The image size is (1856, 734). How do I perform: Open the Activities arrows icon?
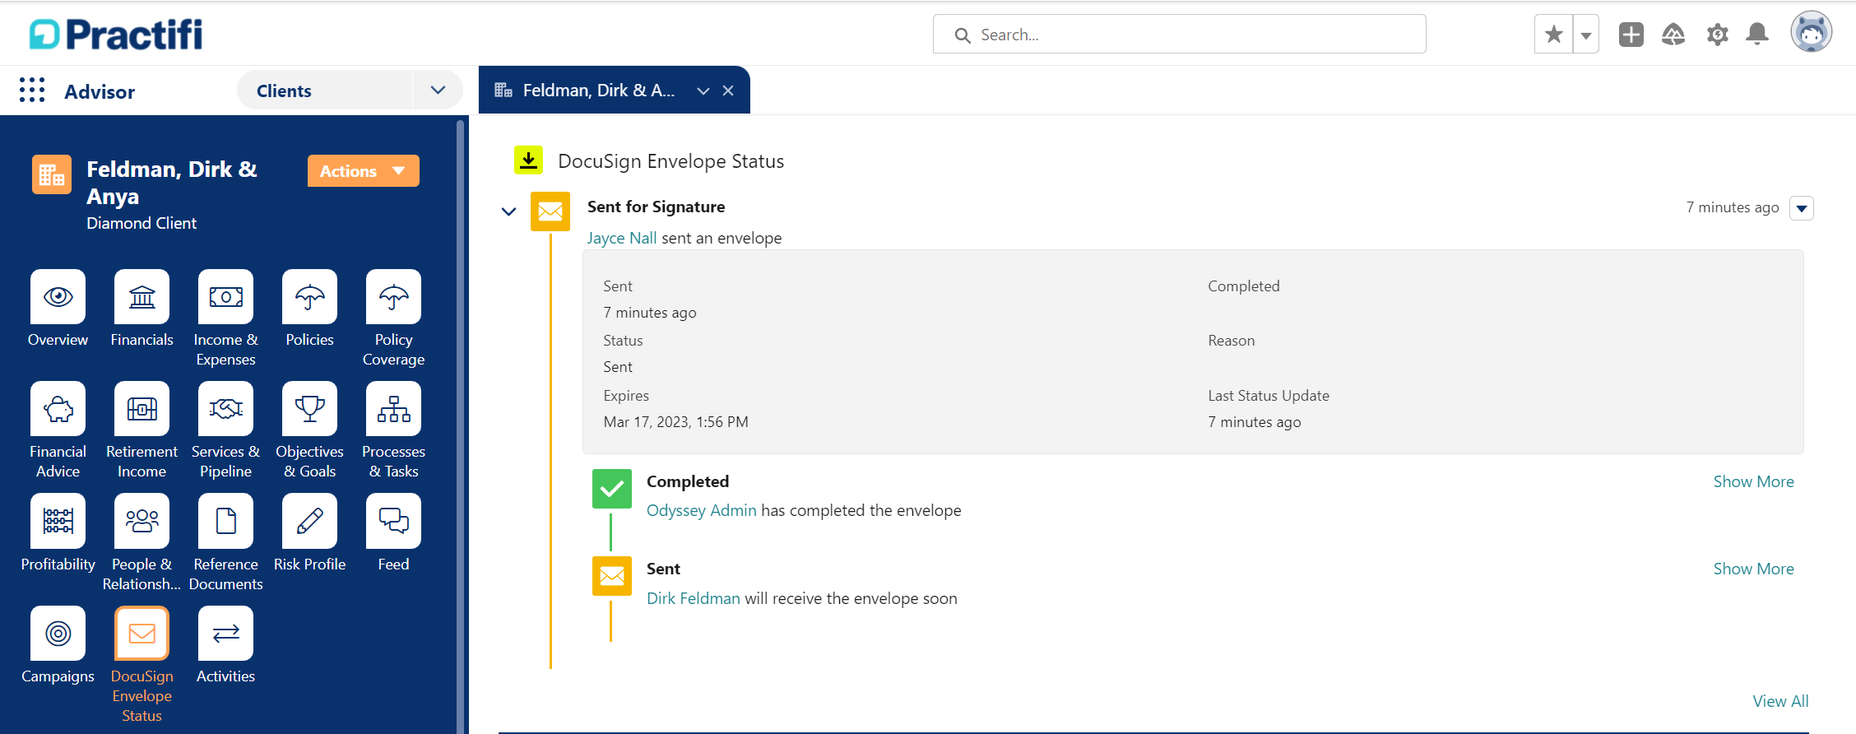pos(226,633)
